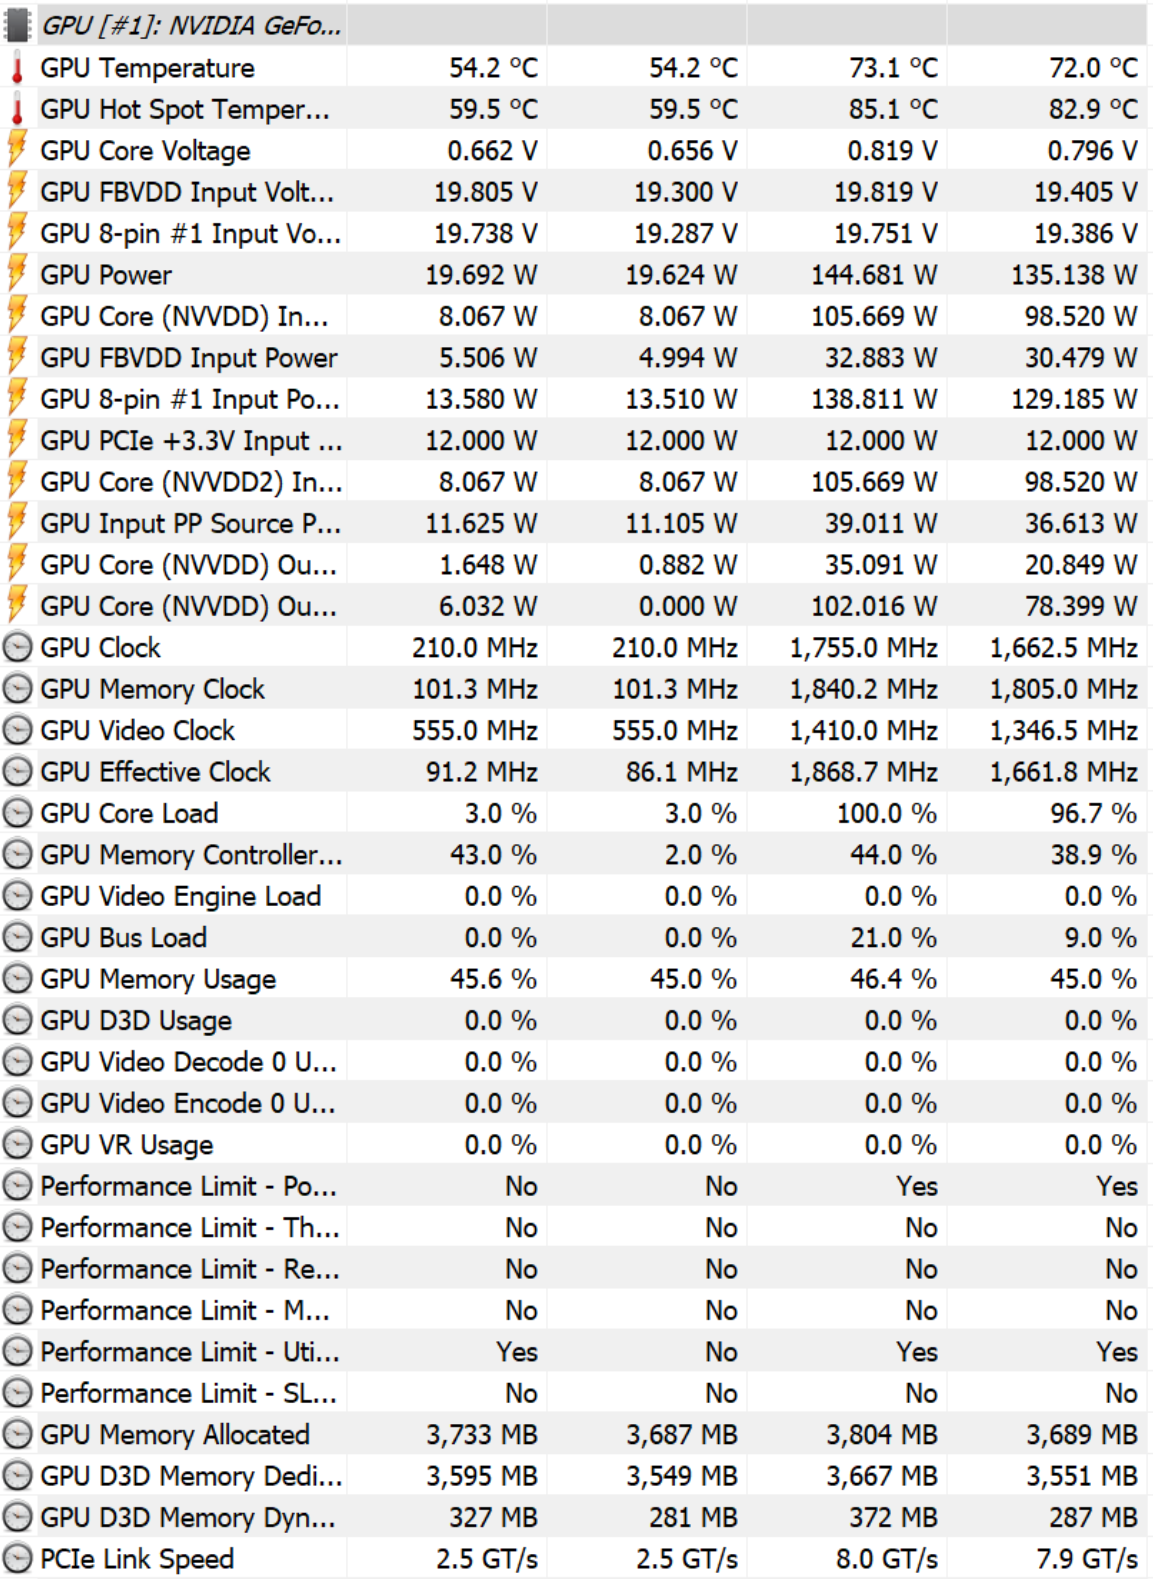Click the GPU chip icon in header row
The height and width of the screenshot is (1579, 1153).
pyautogui.click(x=17, y=25)
